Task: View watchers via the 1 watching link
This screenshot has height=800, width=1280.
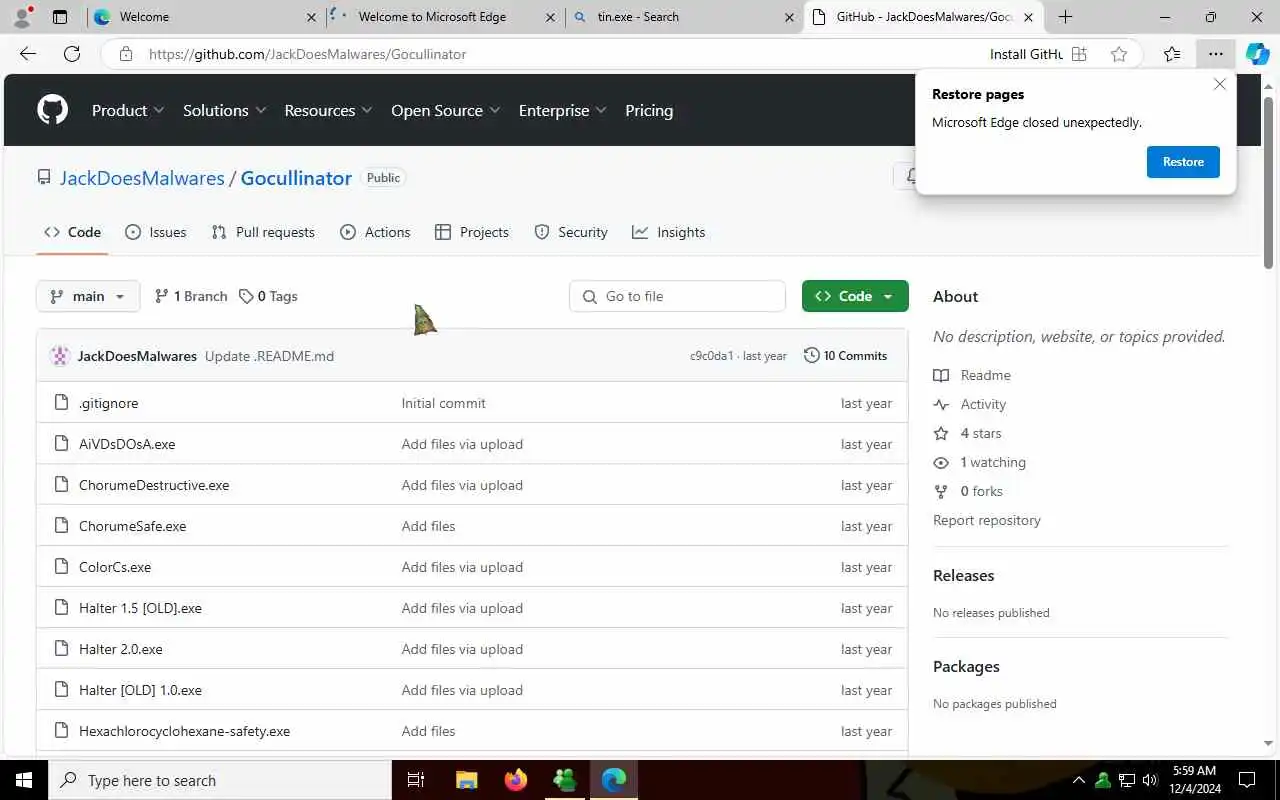Action: pos(993,462)
